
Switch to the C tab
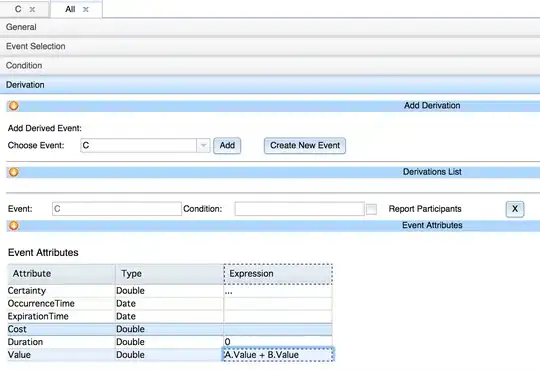point(18,9)
